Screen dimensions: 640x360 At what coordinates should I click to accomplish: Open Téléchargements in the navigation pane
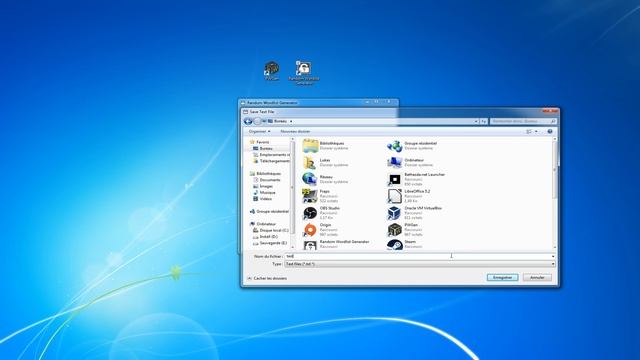(271, 161)
